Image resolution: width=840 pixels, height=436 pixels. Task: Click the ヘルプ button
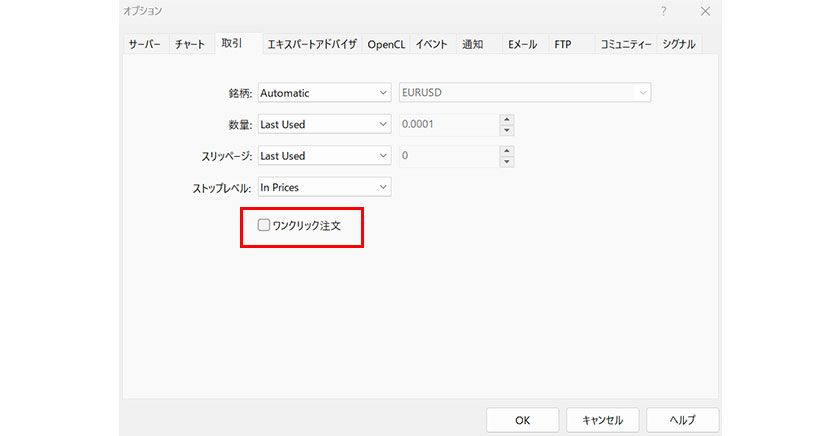pyautogui.click(x=682, y=420)
